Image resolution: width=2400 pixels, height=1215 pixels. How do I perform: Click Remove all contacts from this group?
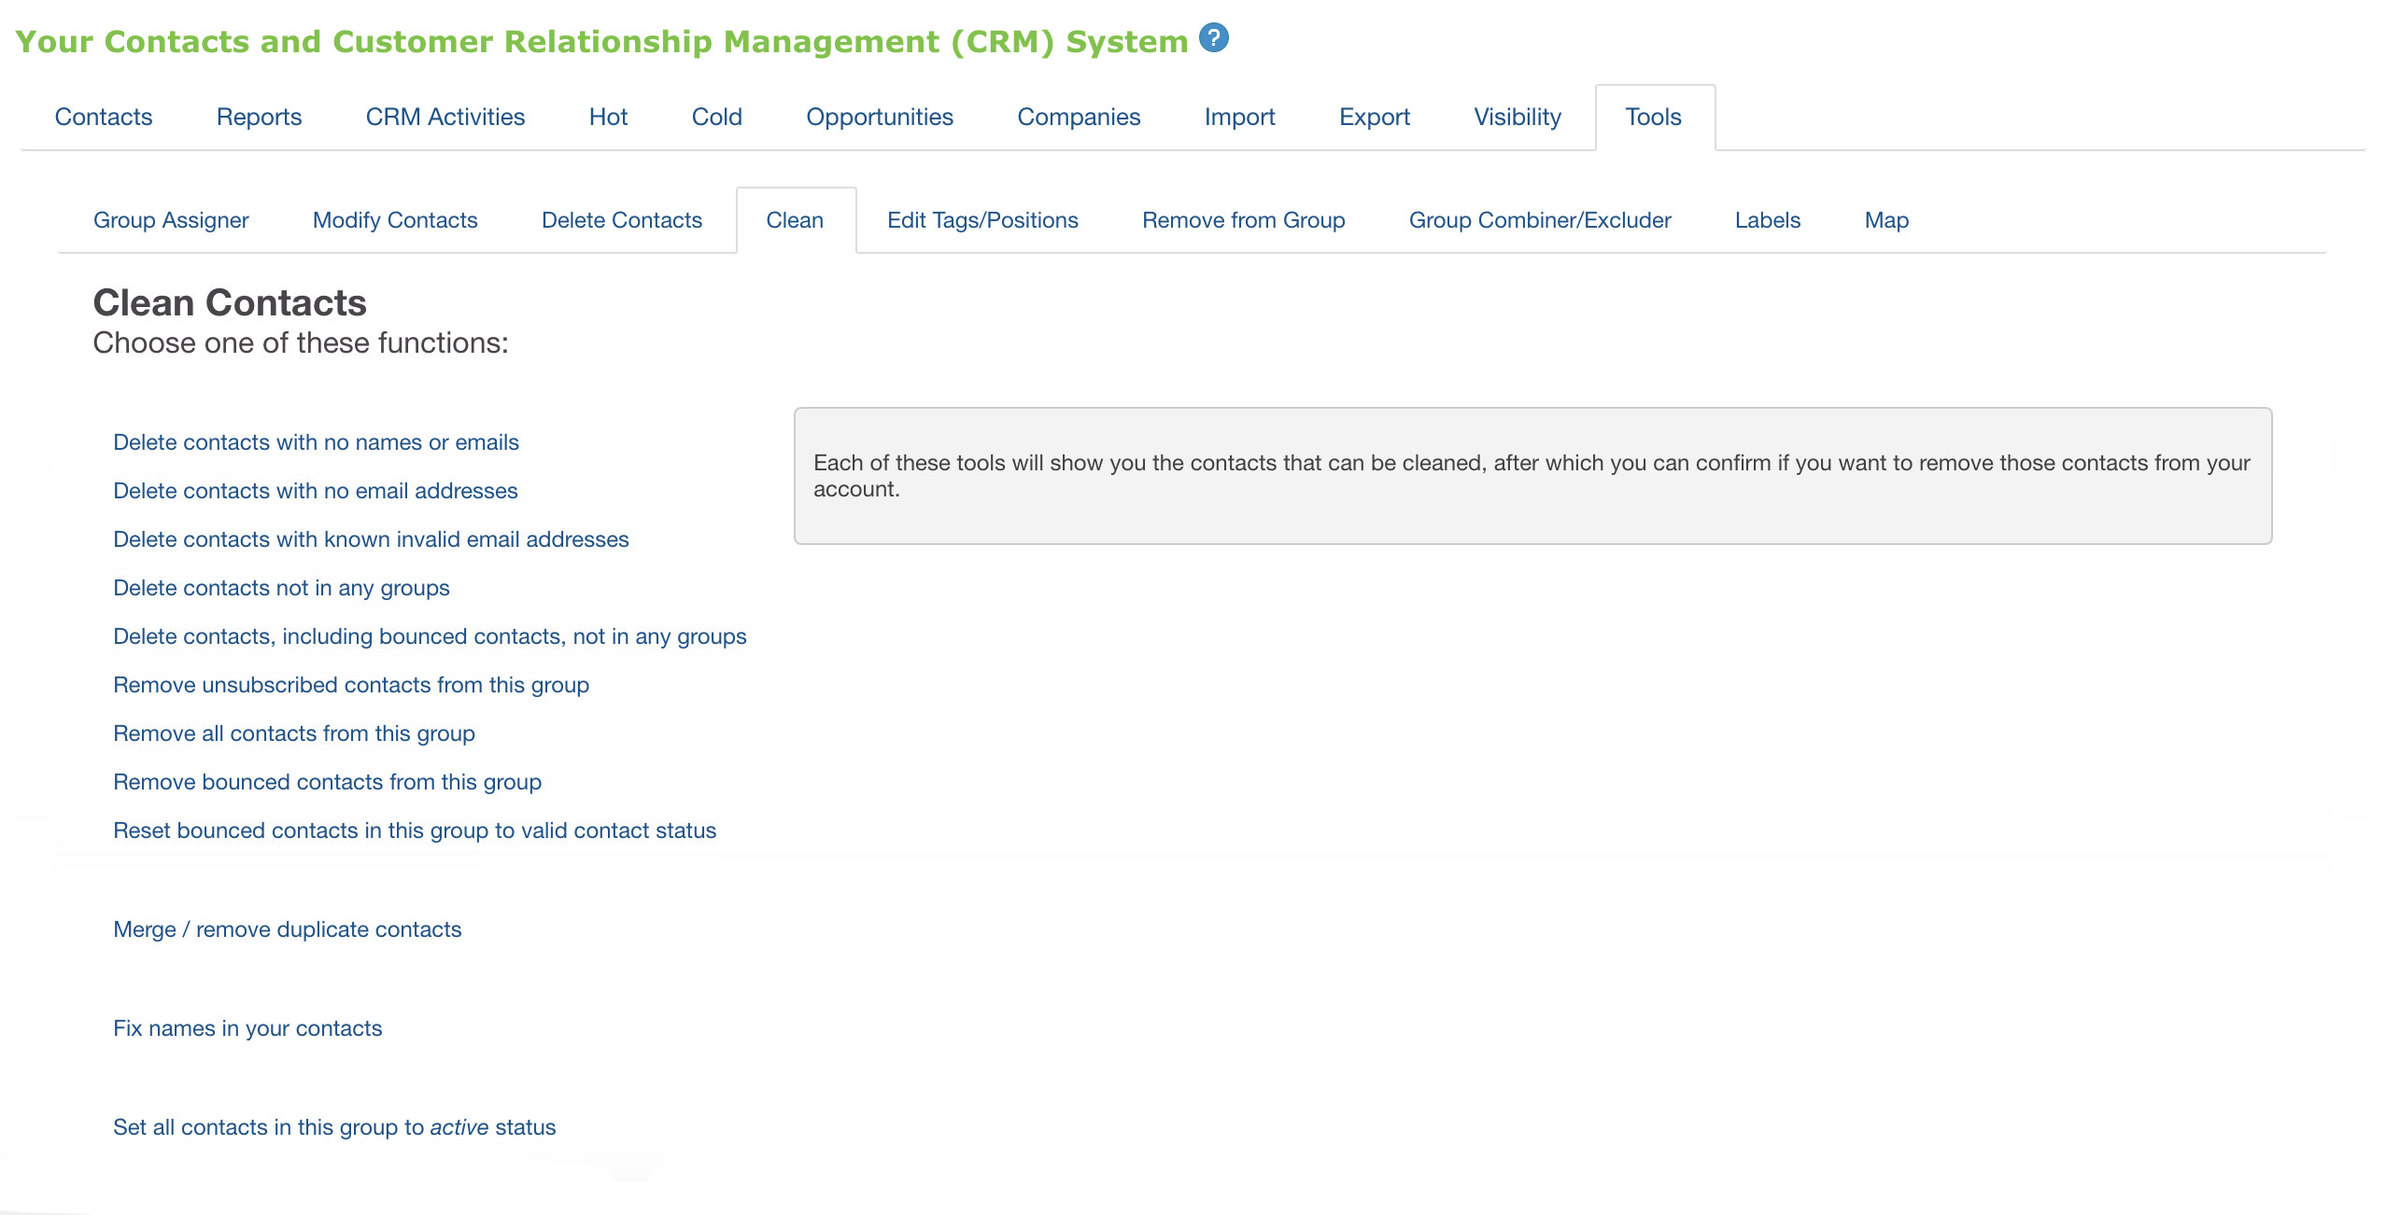click(x=294, y=733)
